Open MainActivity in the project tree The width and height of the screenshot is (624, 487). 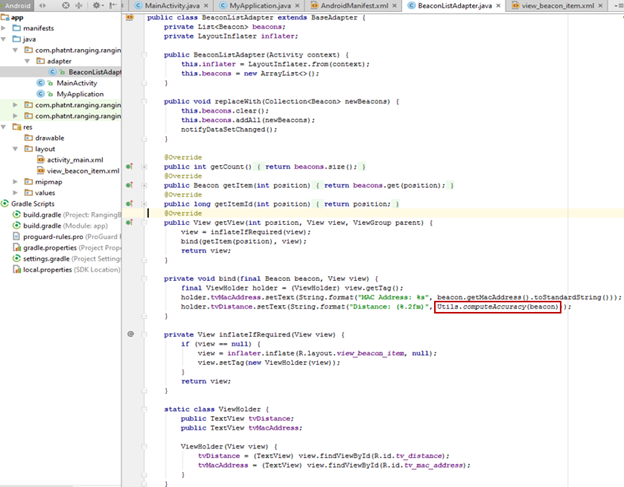[x=77, y=83]
